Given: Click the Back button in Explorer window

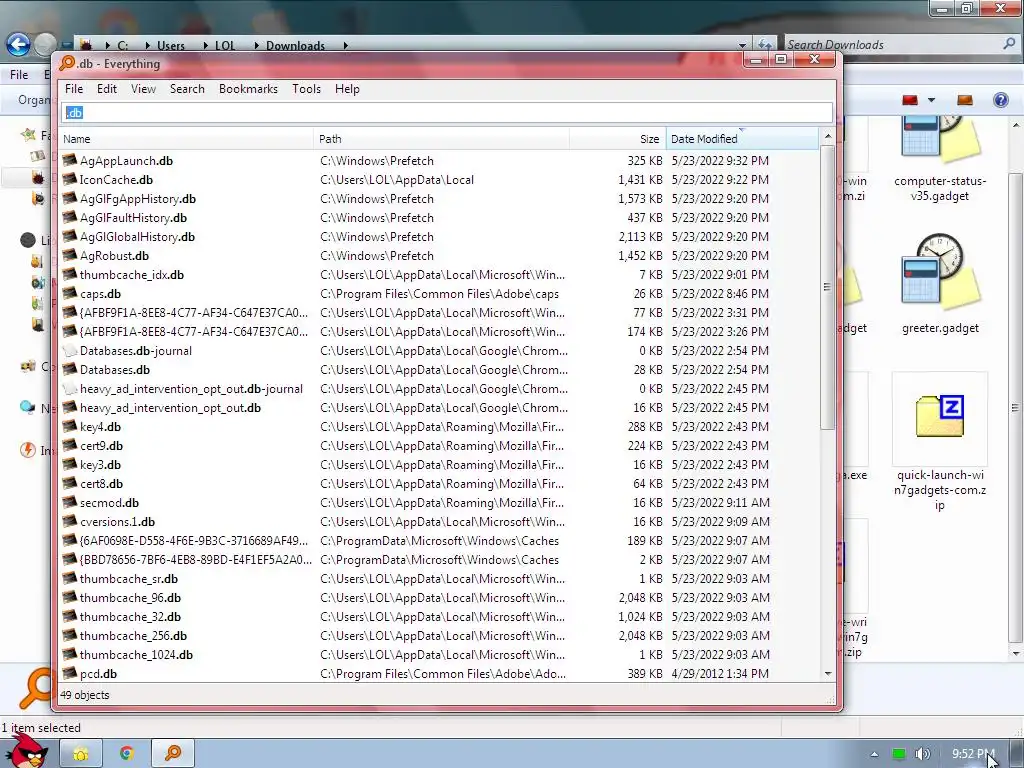Looking at the screenshot, I should tap(18, 44).
